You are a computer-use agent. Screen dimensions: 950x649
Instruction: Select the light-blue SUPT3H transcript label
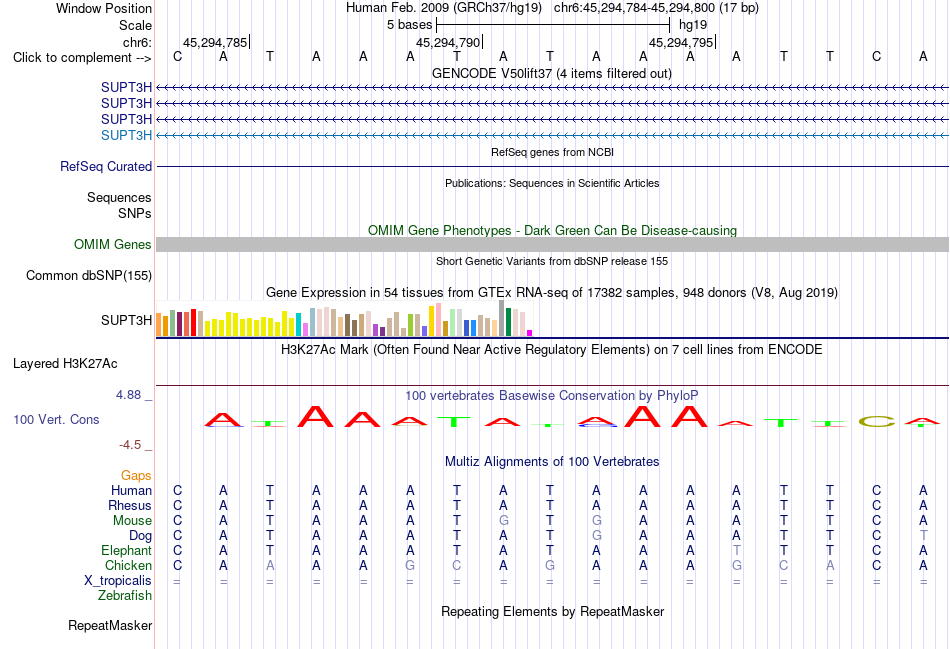coord(126,135)
